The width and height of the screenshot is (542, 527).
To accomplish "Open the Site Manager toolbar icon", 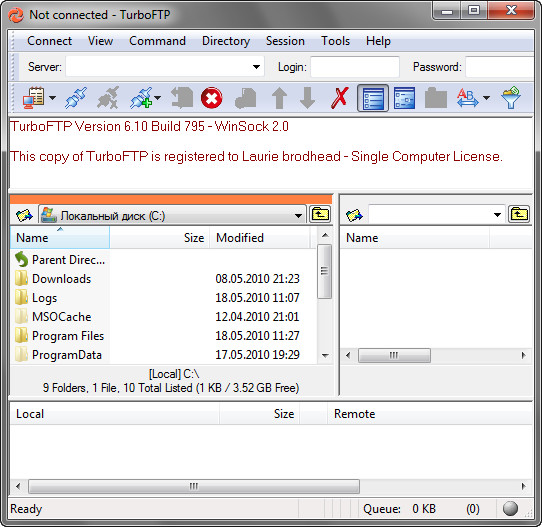I will tap(34, 98).
